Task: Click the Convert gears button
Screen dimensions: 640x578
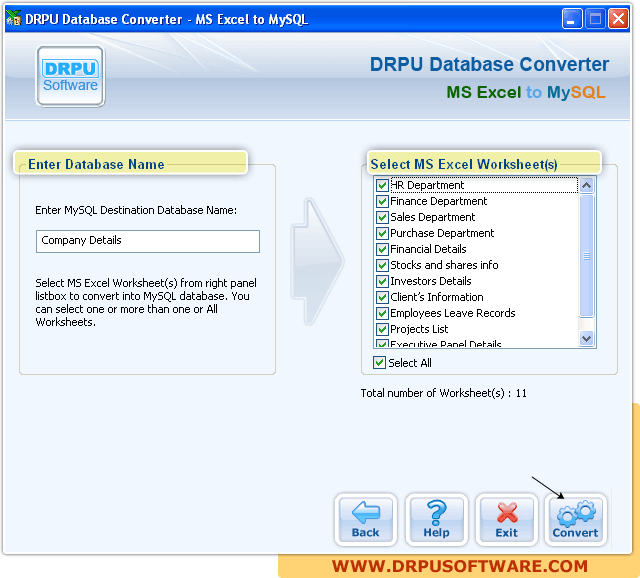Action: tap(576, 519)
